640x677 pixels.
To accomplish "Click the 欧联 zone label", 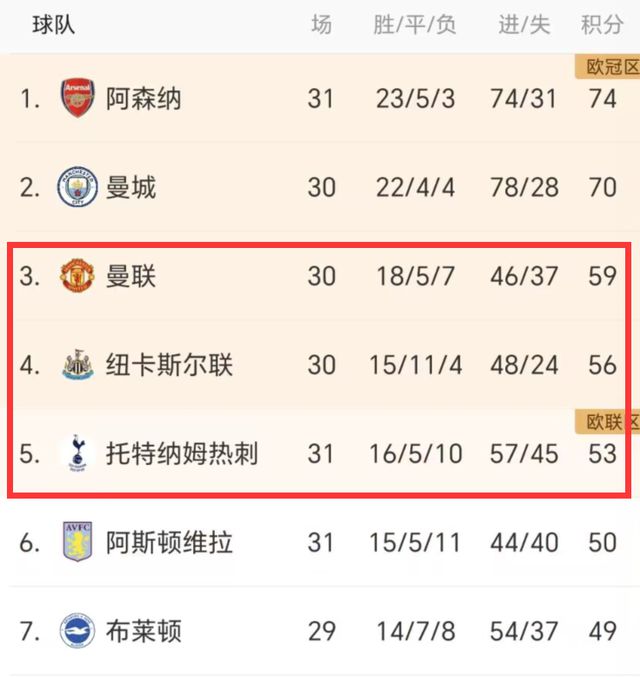I will coord(607,421).
